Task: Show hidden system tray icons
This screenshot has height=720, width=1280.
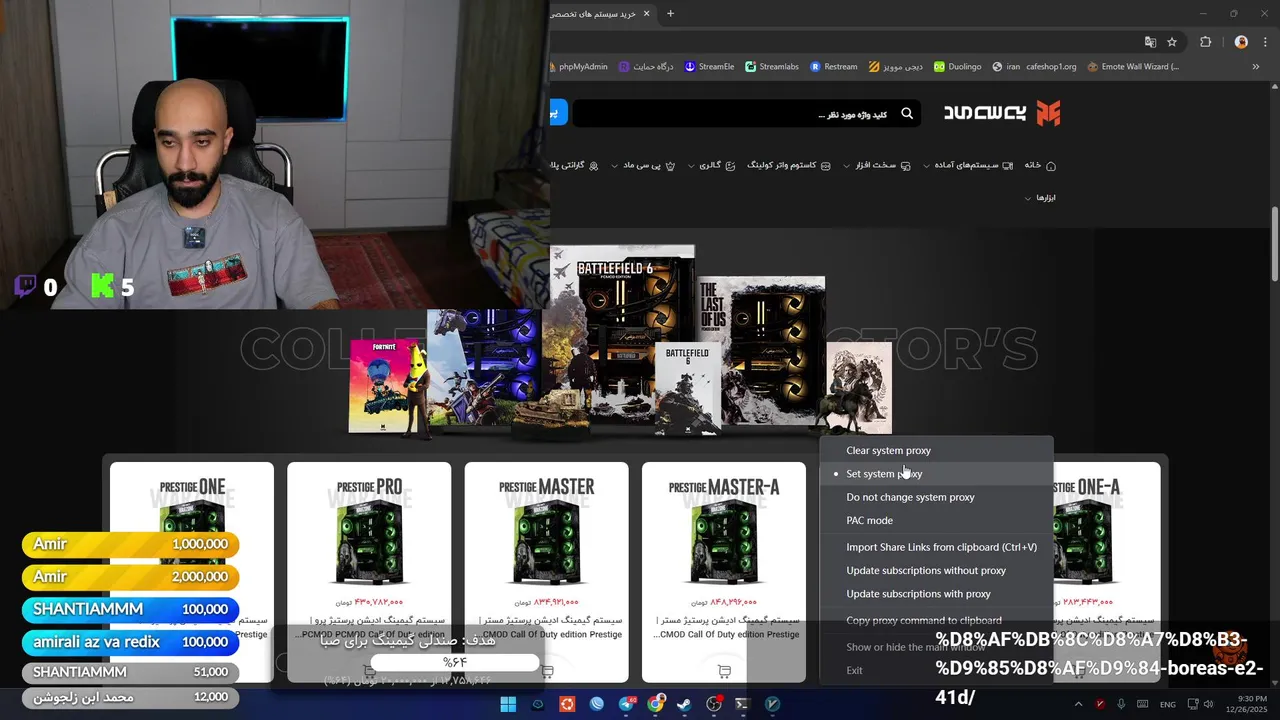Action: [x=1078, y=704]
